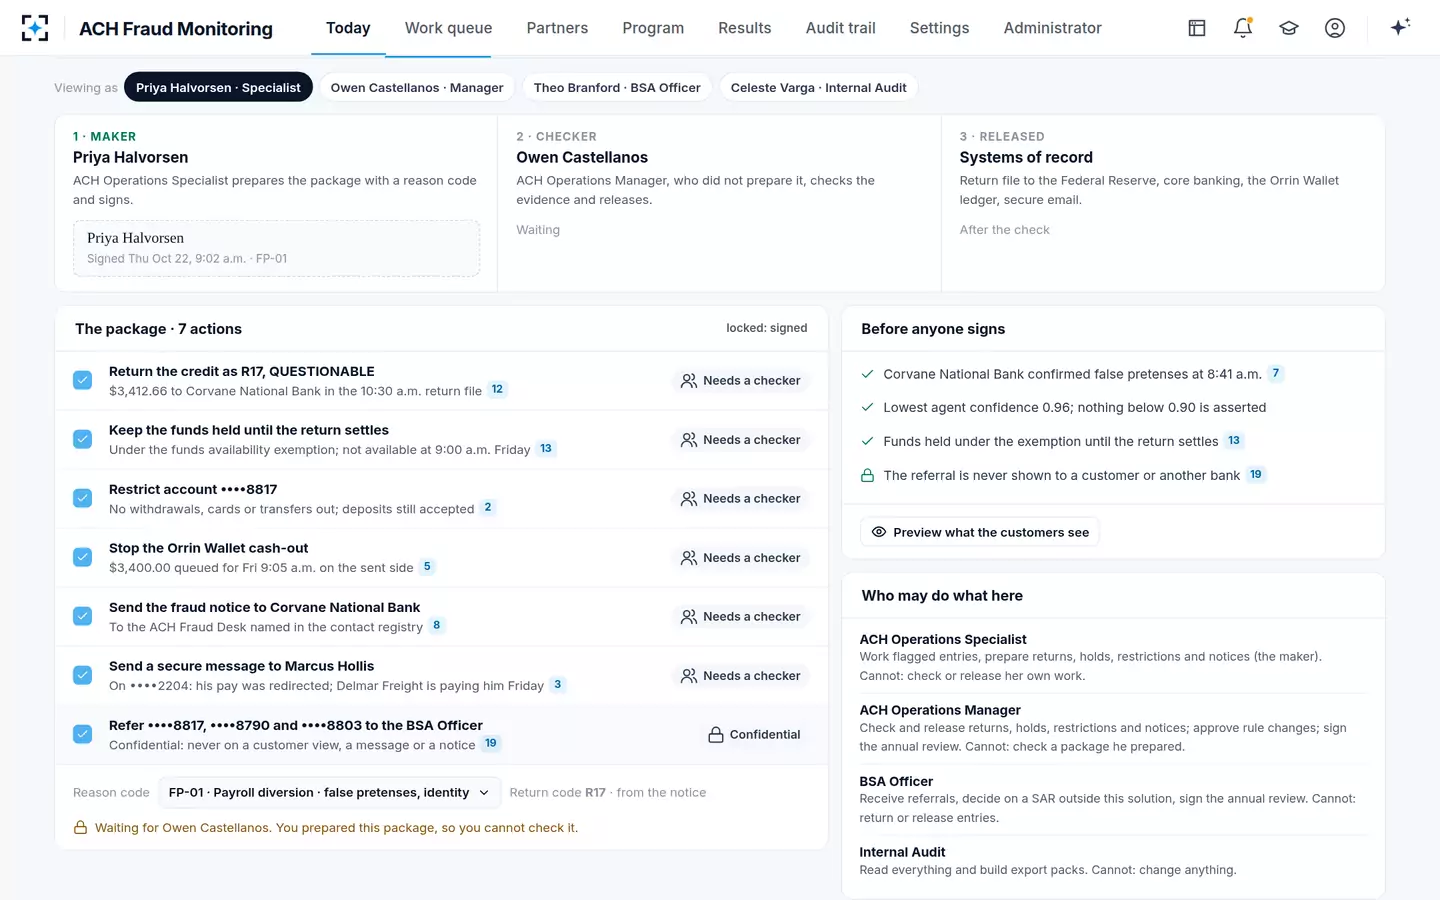Click Needs a checker on the R17 return row
The width and height of the screenshot is (1440, 900).
click(741, 381)
